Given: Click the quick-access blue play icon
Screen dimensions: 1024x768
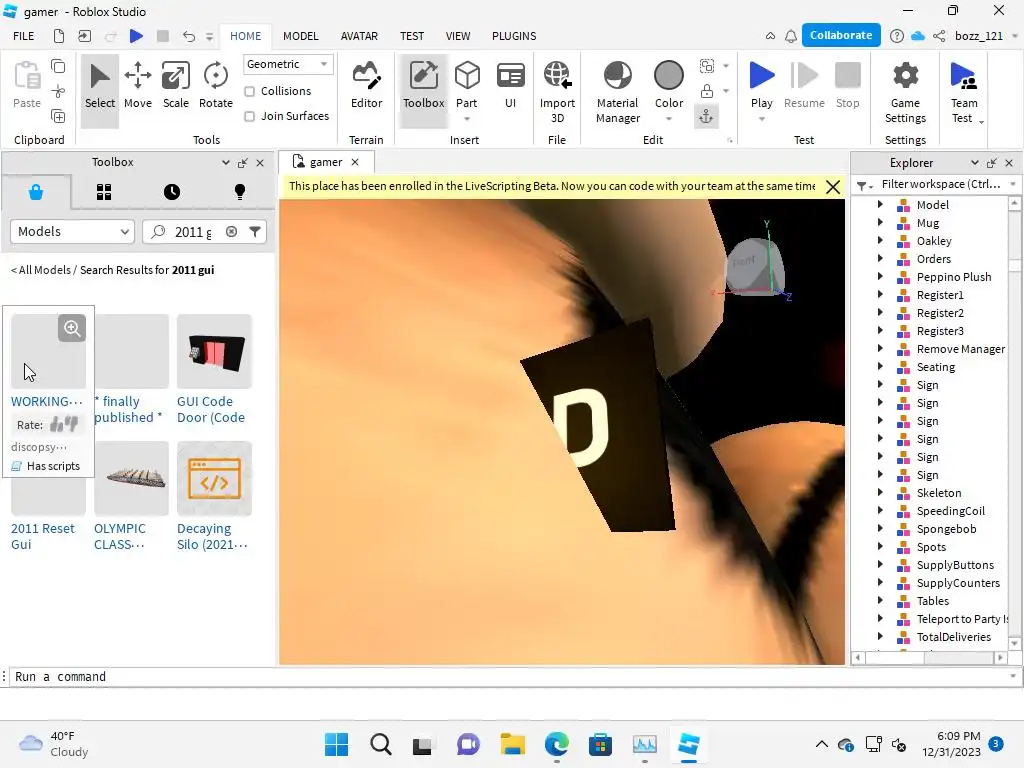Looking at the screenshot, I should (x=136, y=36).
